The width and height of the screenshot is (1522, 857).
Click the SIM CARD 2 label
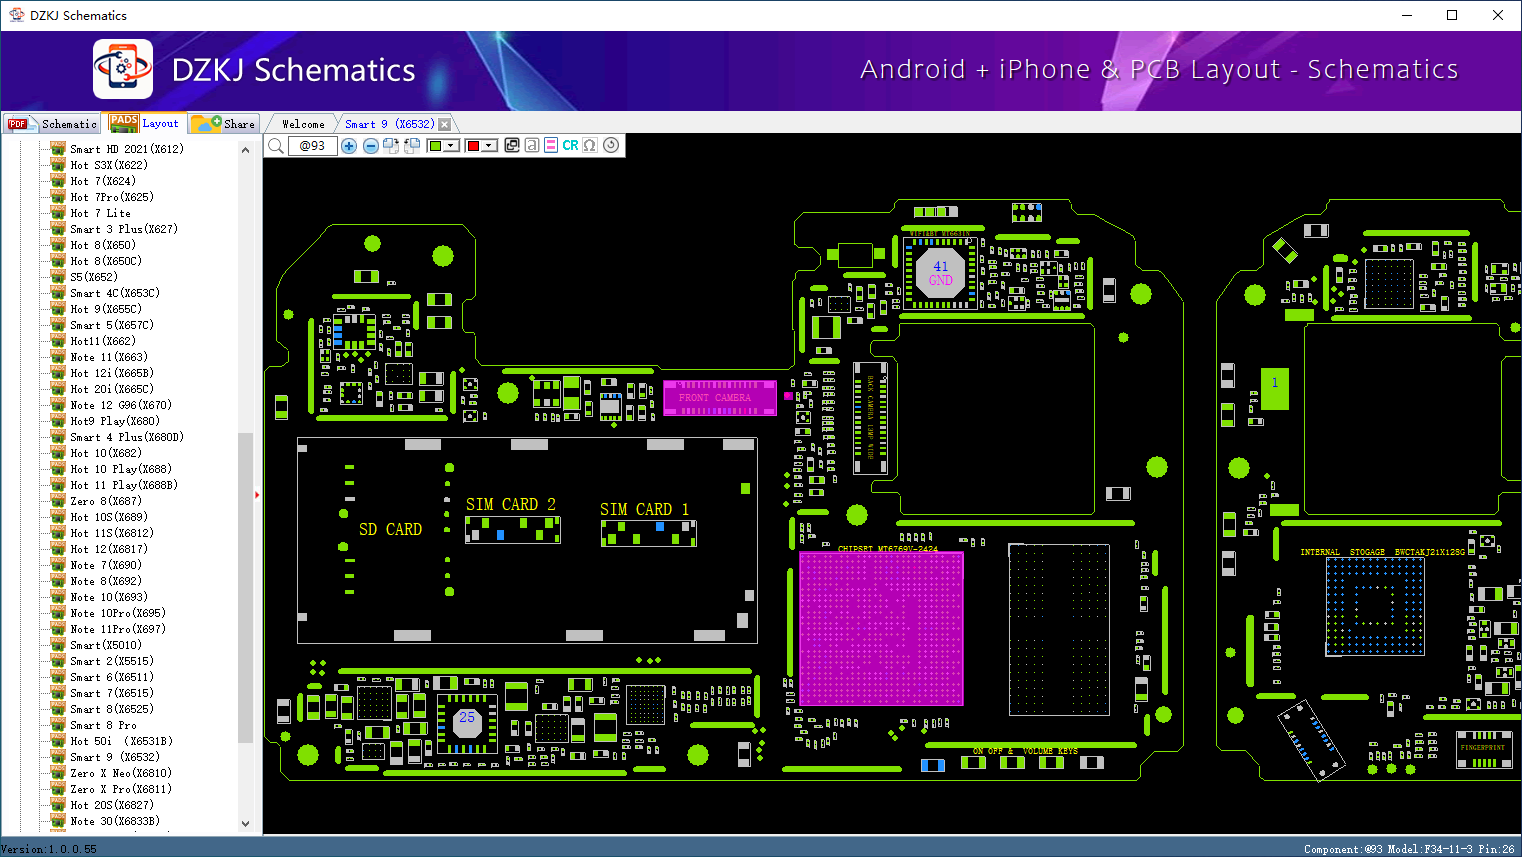tap(510, 504)
